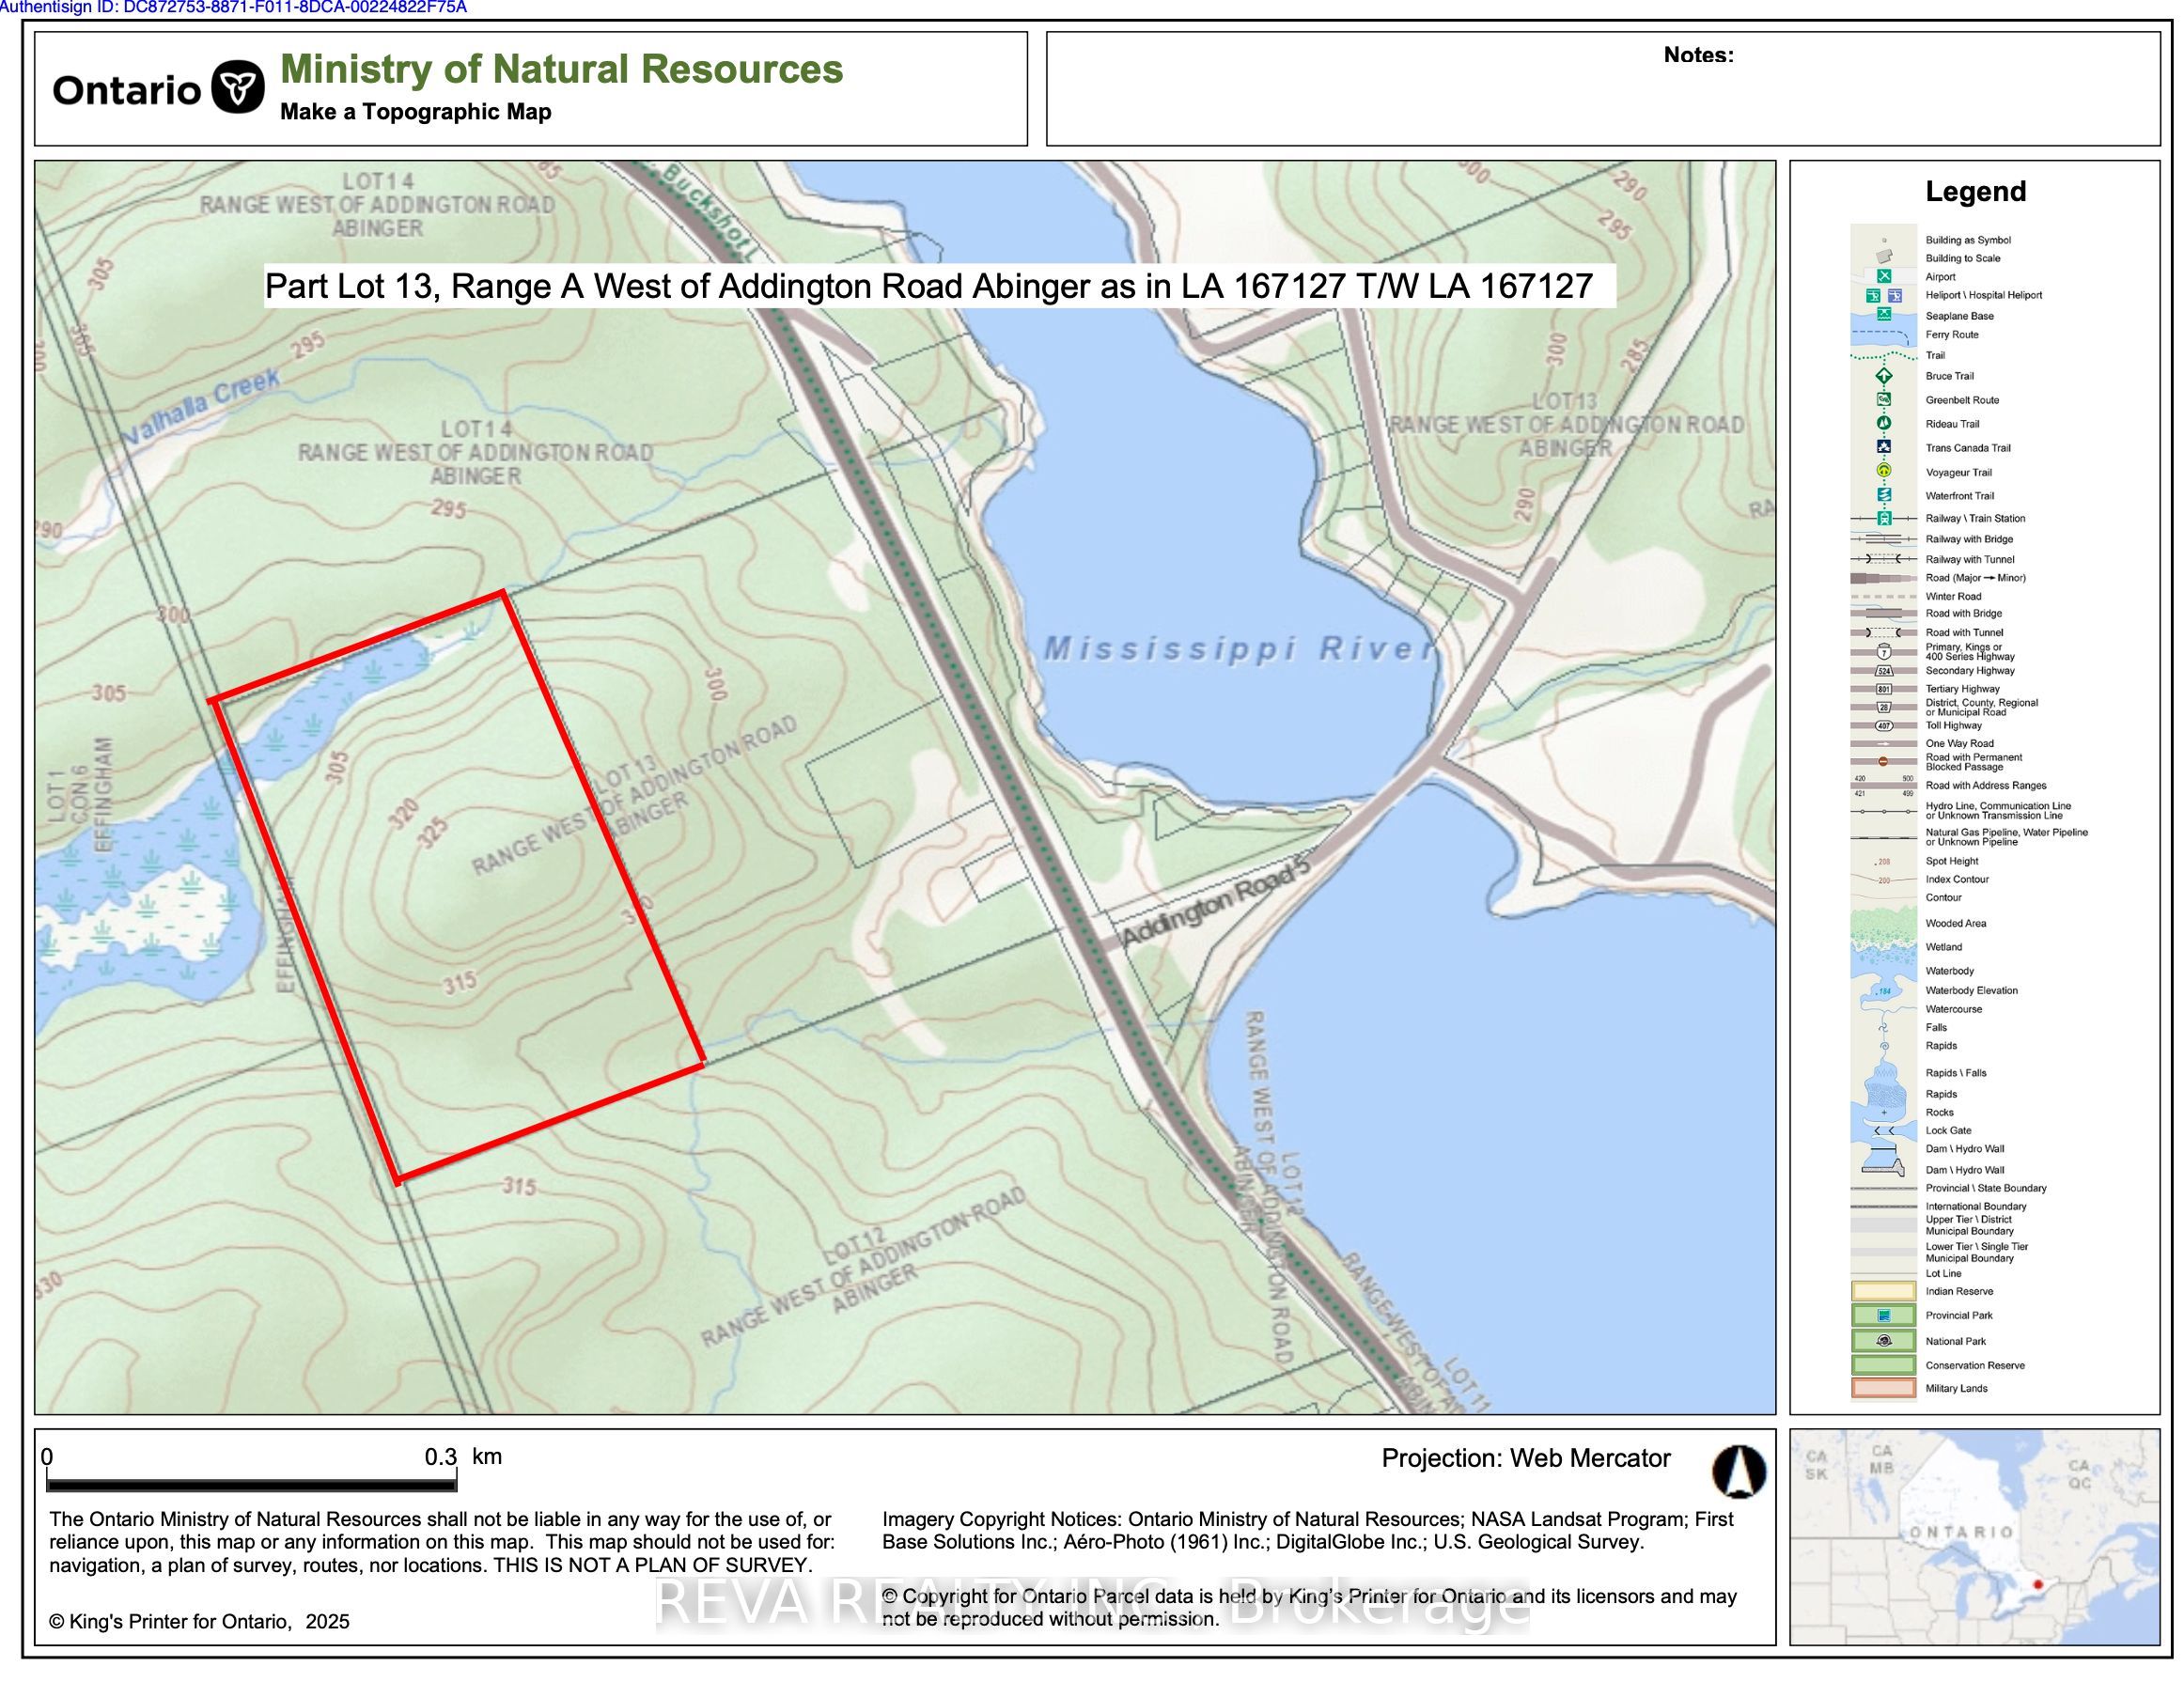This screenshot has width=2184, height=1682.
Task: Click the Train Station legend icon
Action: click(1884, 518)
